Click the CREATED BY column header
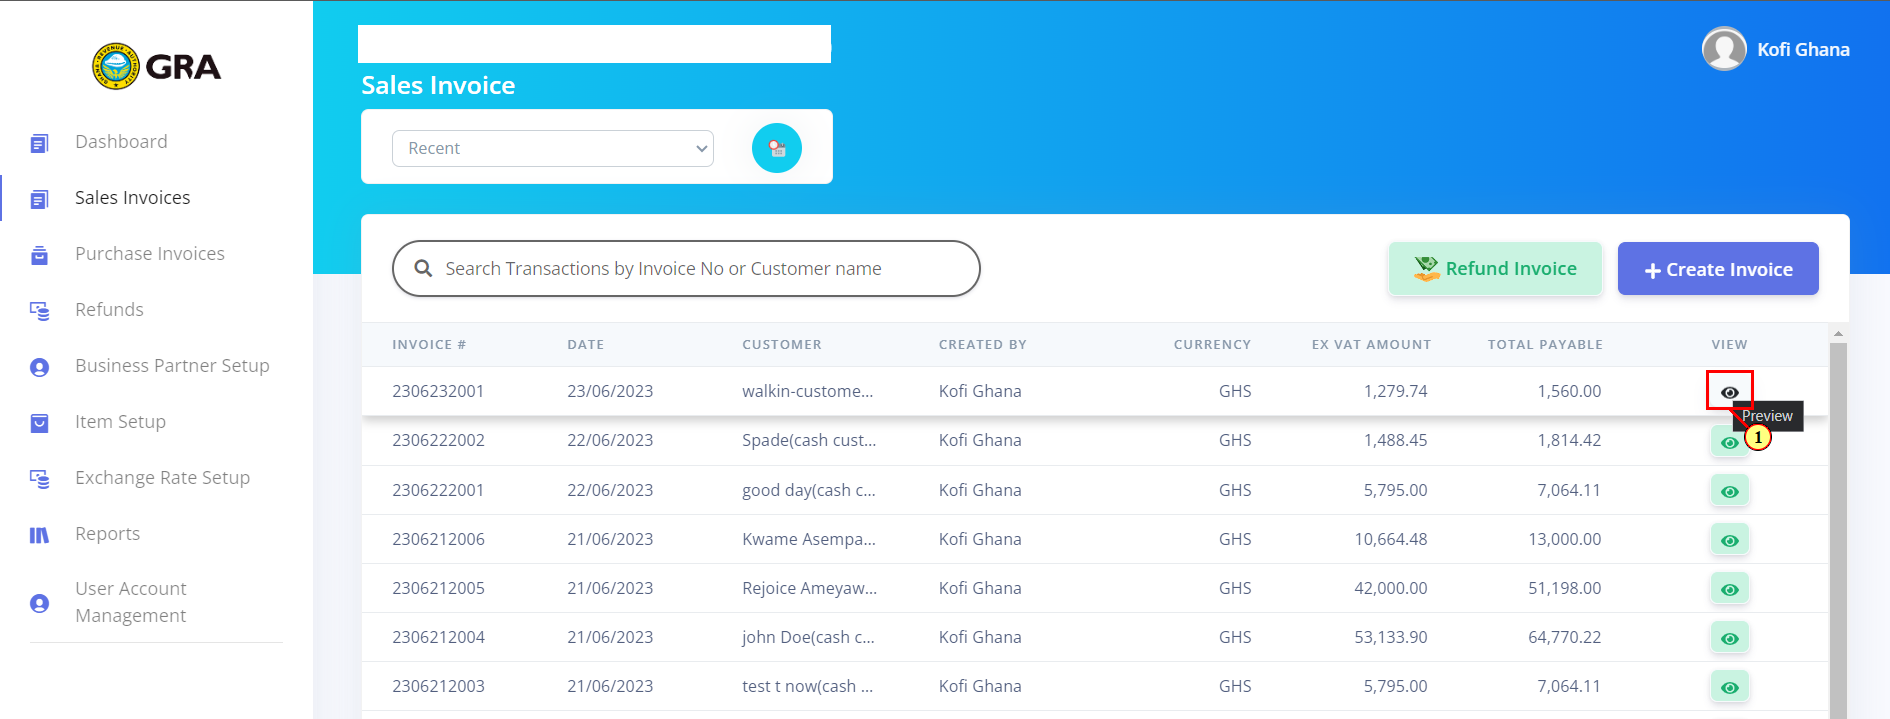Image resolution: width=1890 pixels, height=719 pixels. click(x=982, y=344)
